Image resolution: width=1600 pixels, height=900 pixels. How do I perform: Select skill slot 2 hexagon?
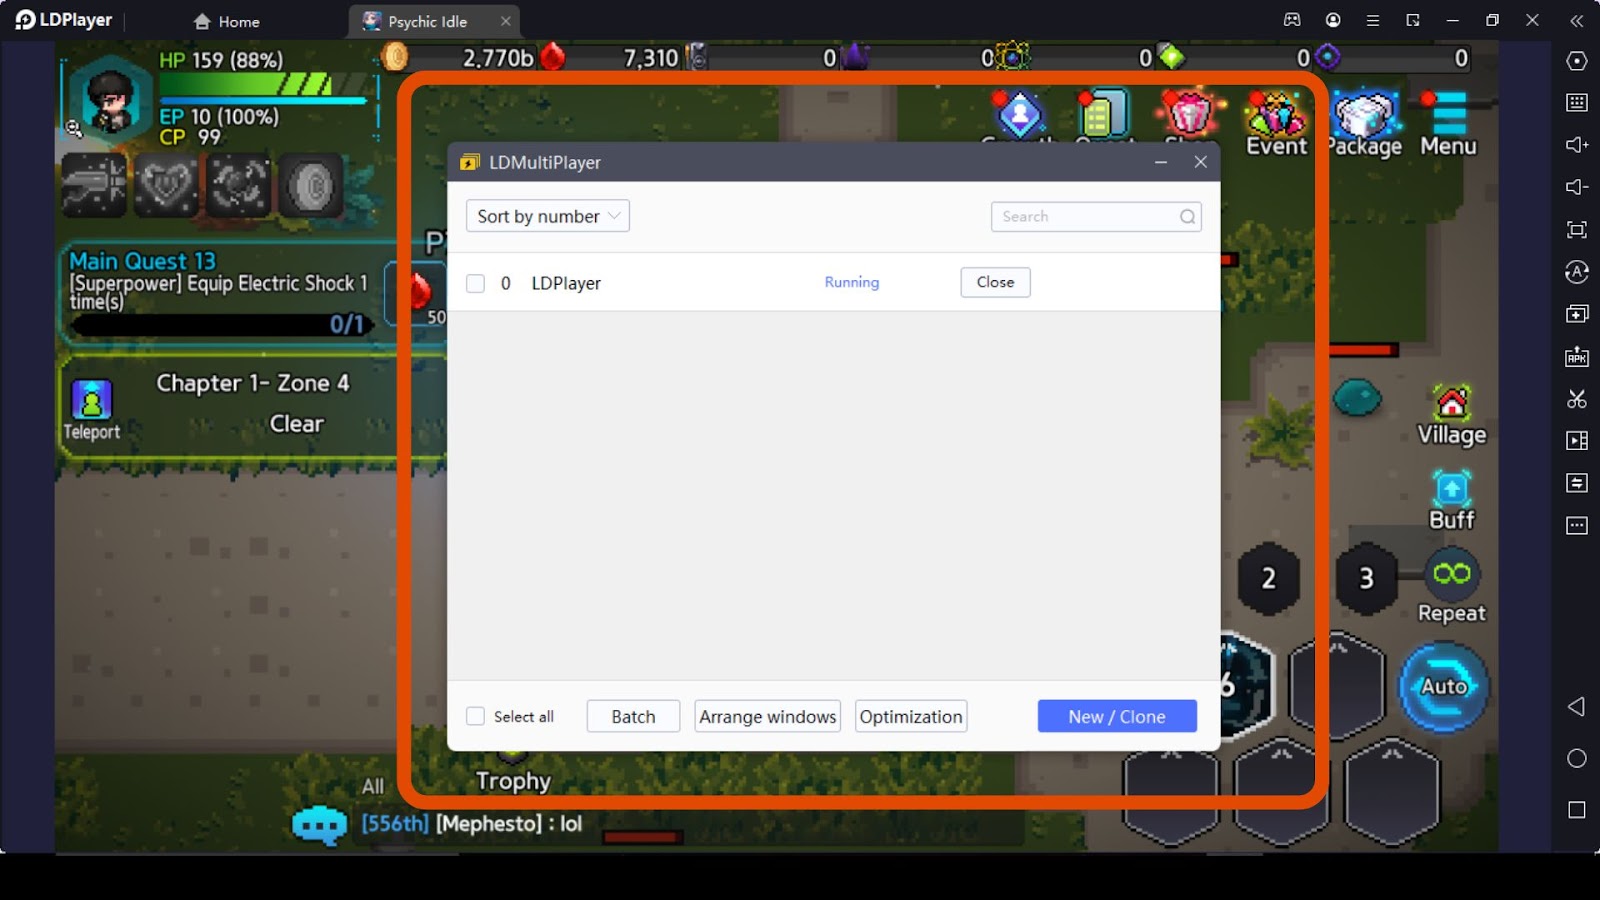pos(1268,578)
